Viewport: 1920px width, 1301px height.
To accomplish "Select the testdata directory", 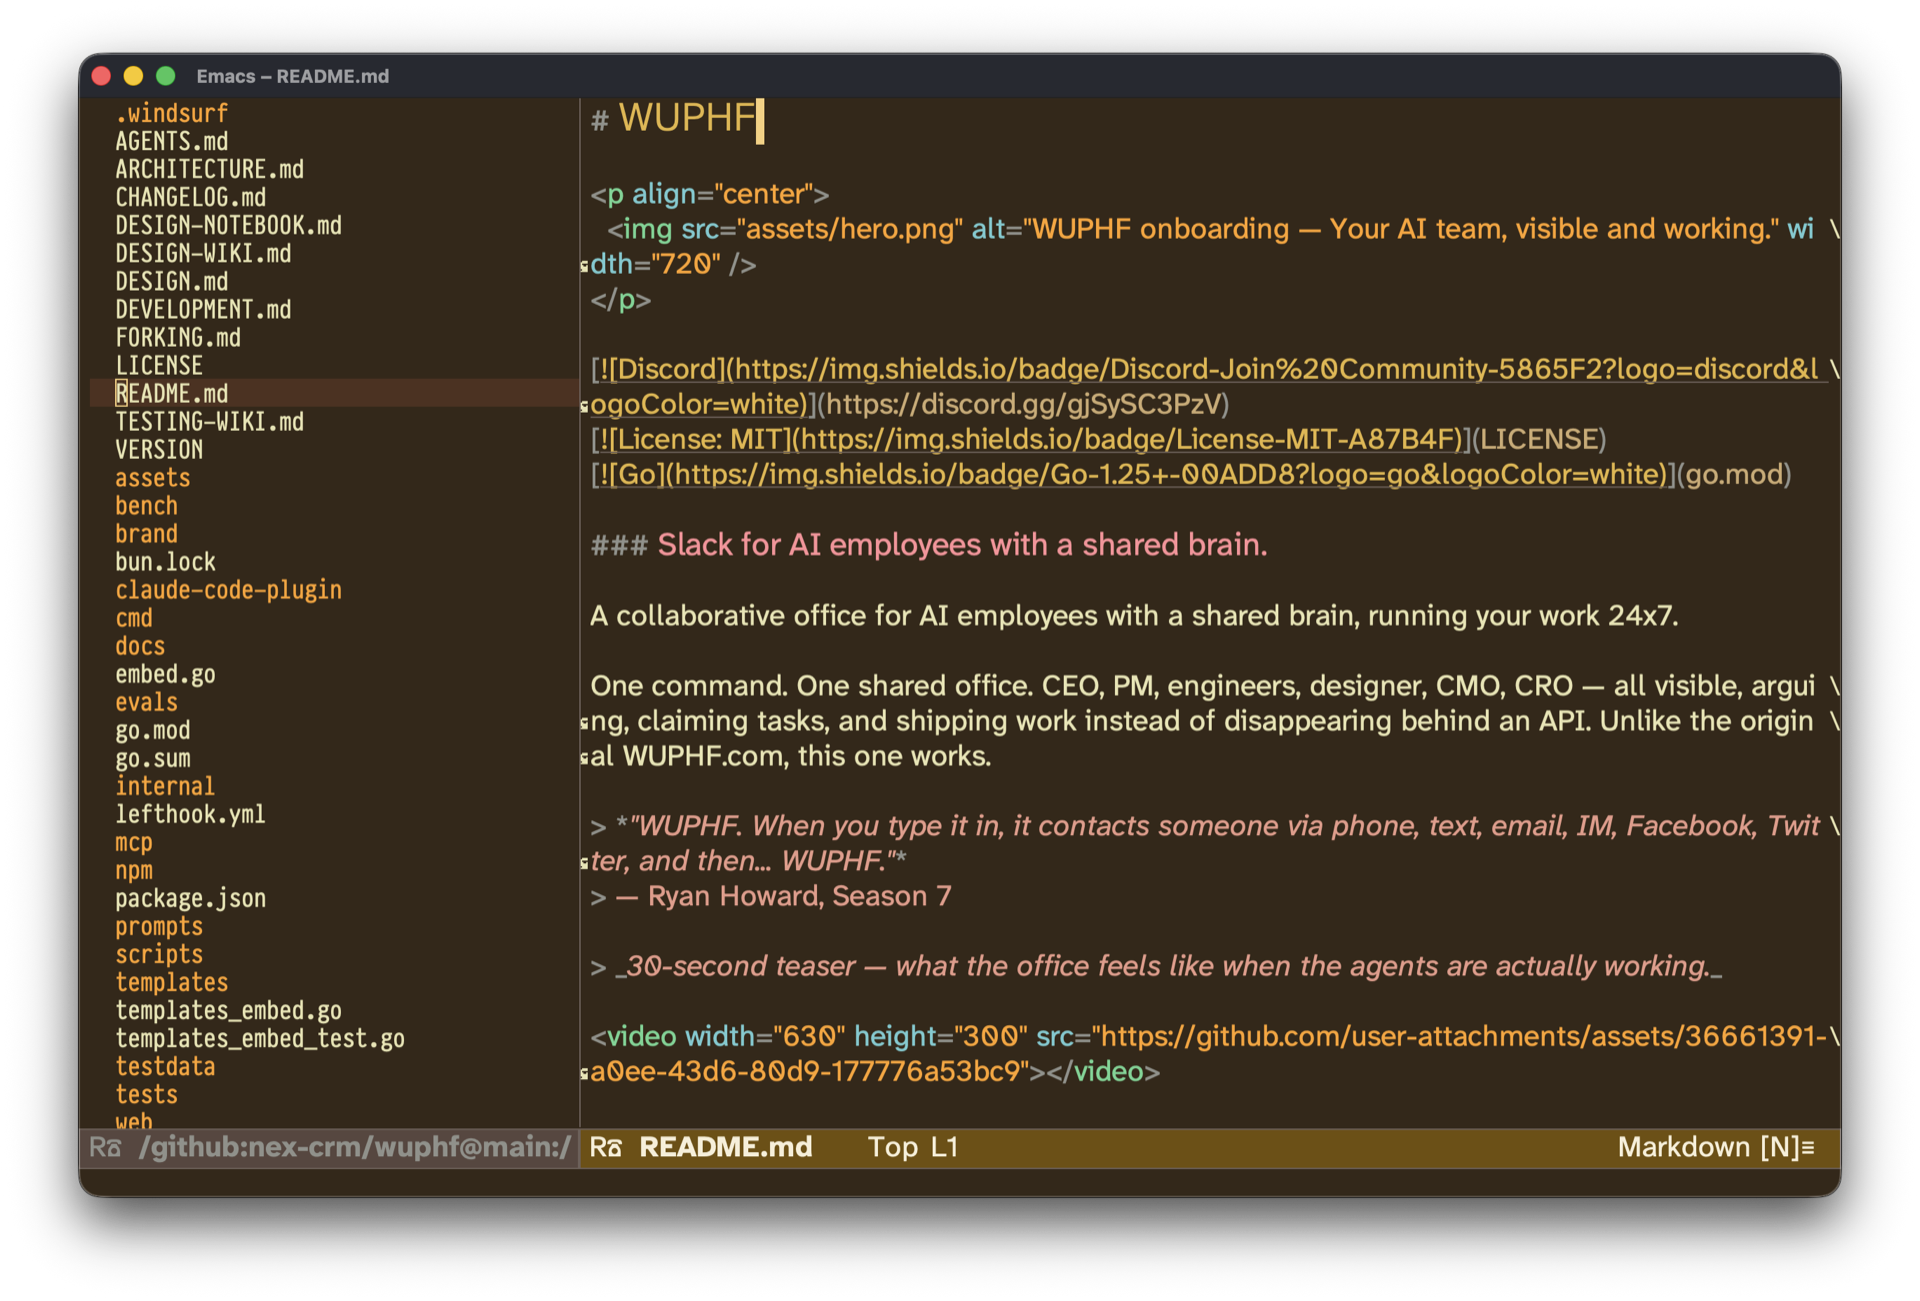I will [165, 1065].
